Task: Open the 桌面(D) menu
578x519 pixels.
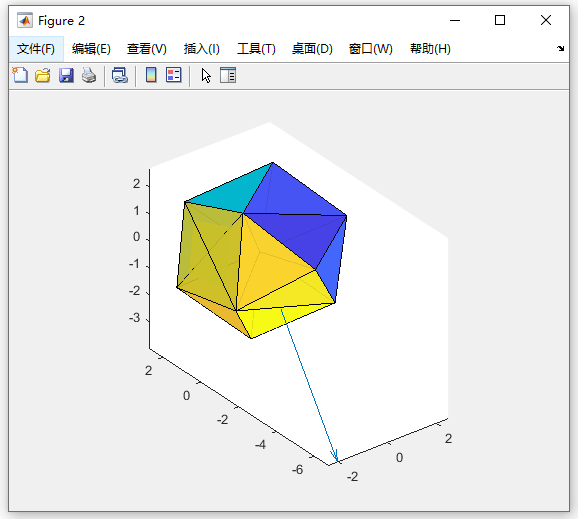Action: coord(312,49)
